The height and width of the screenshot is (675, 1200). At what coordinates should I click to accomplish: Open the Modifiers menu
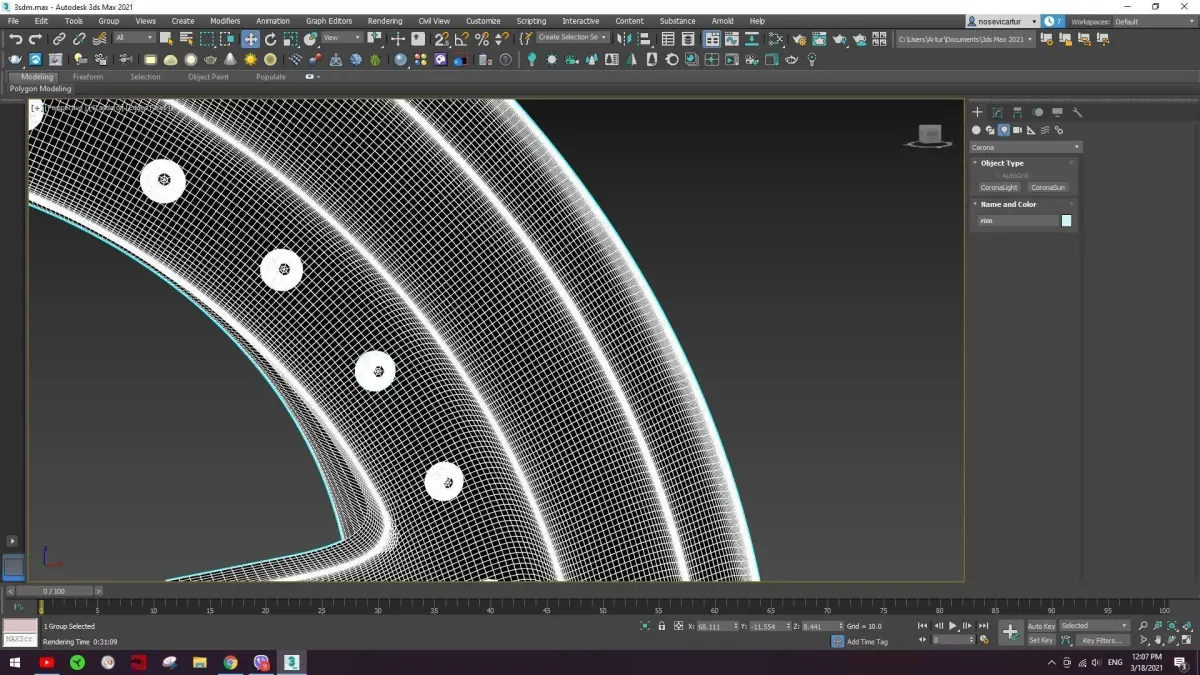pyautogui.click(x=224, y=21)
